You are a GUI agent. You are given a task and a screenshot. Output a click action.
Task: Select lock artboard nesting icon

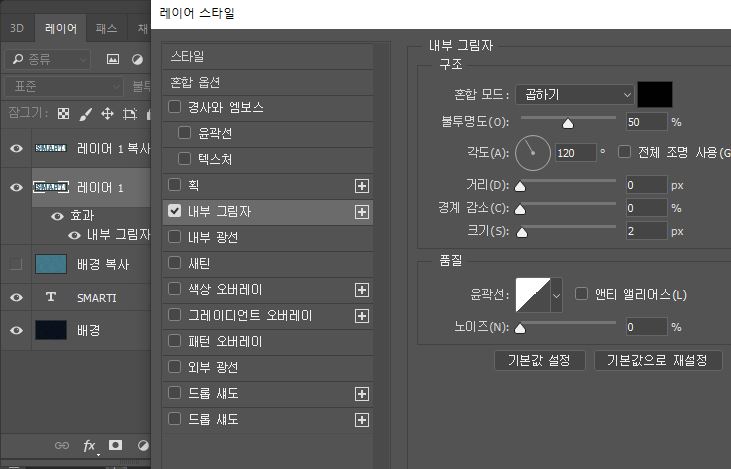point(130,114)
